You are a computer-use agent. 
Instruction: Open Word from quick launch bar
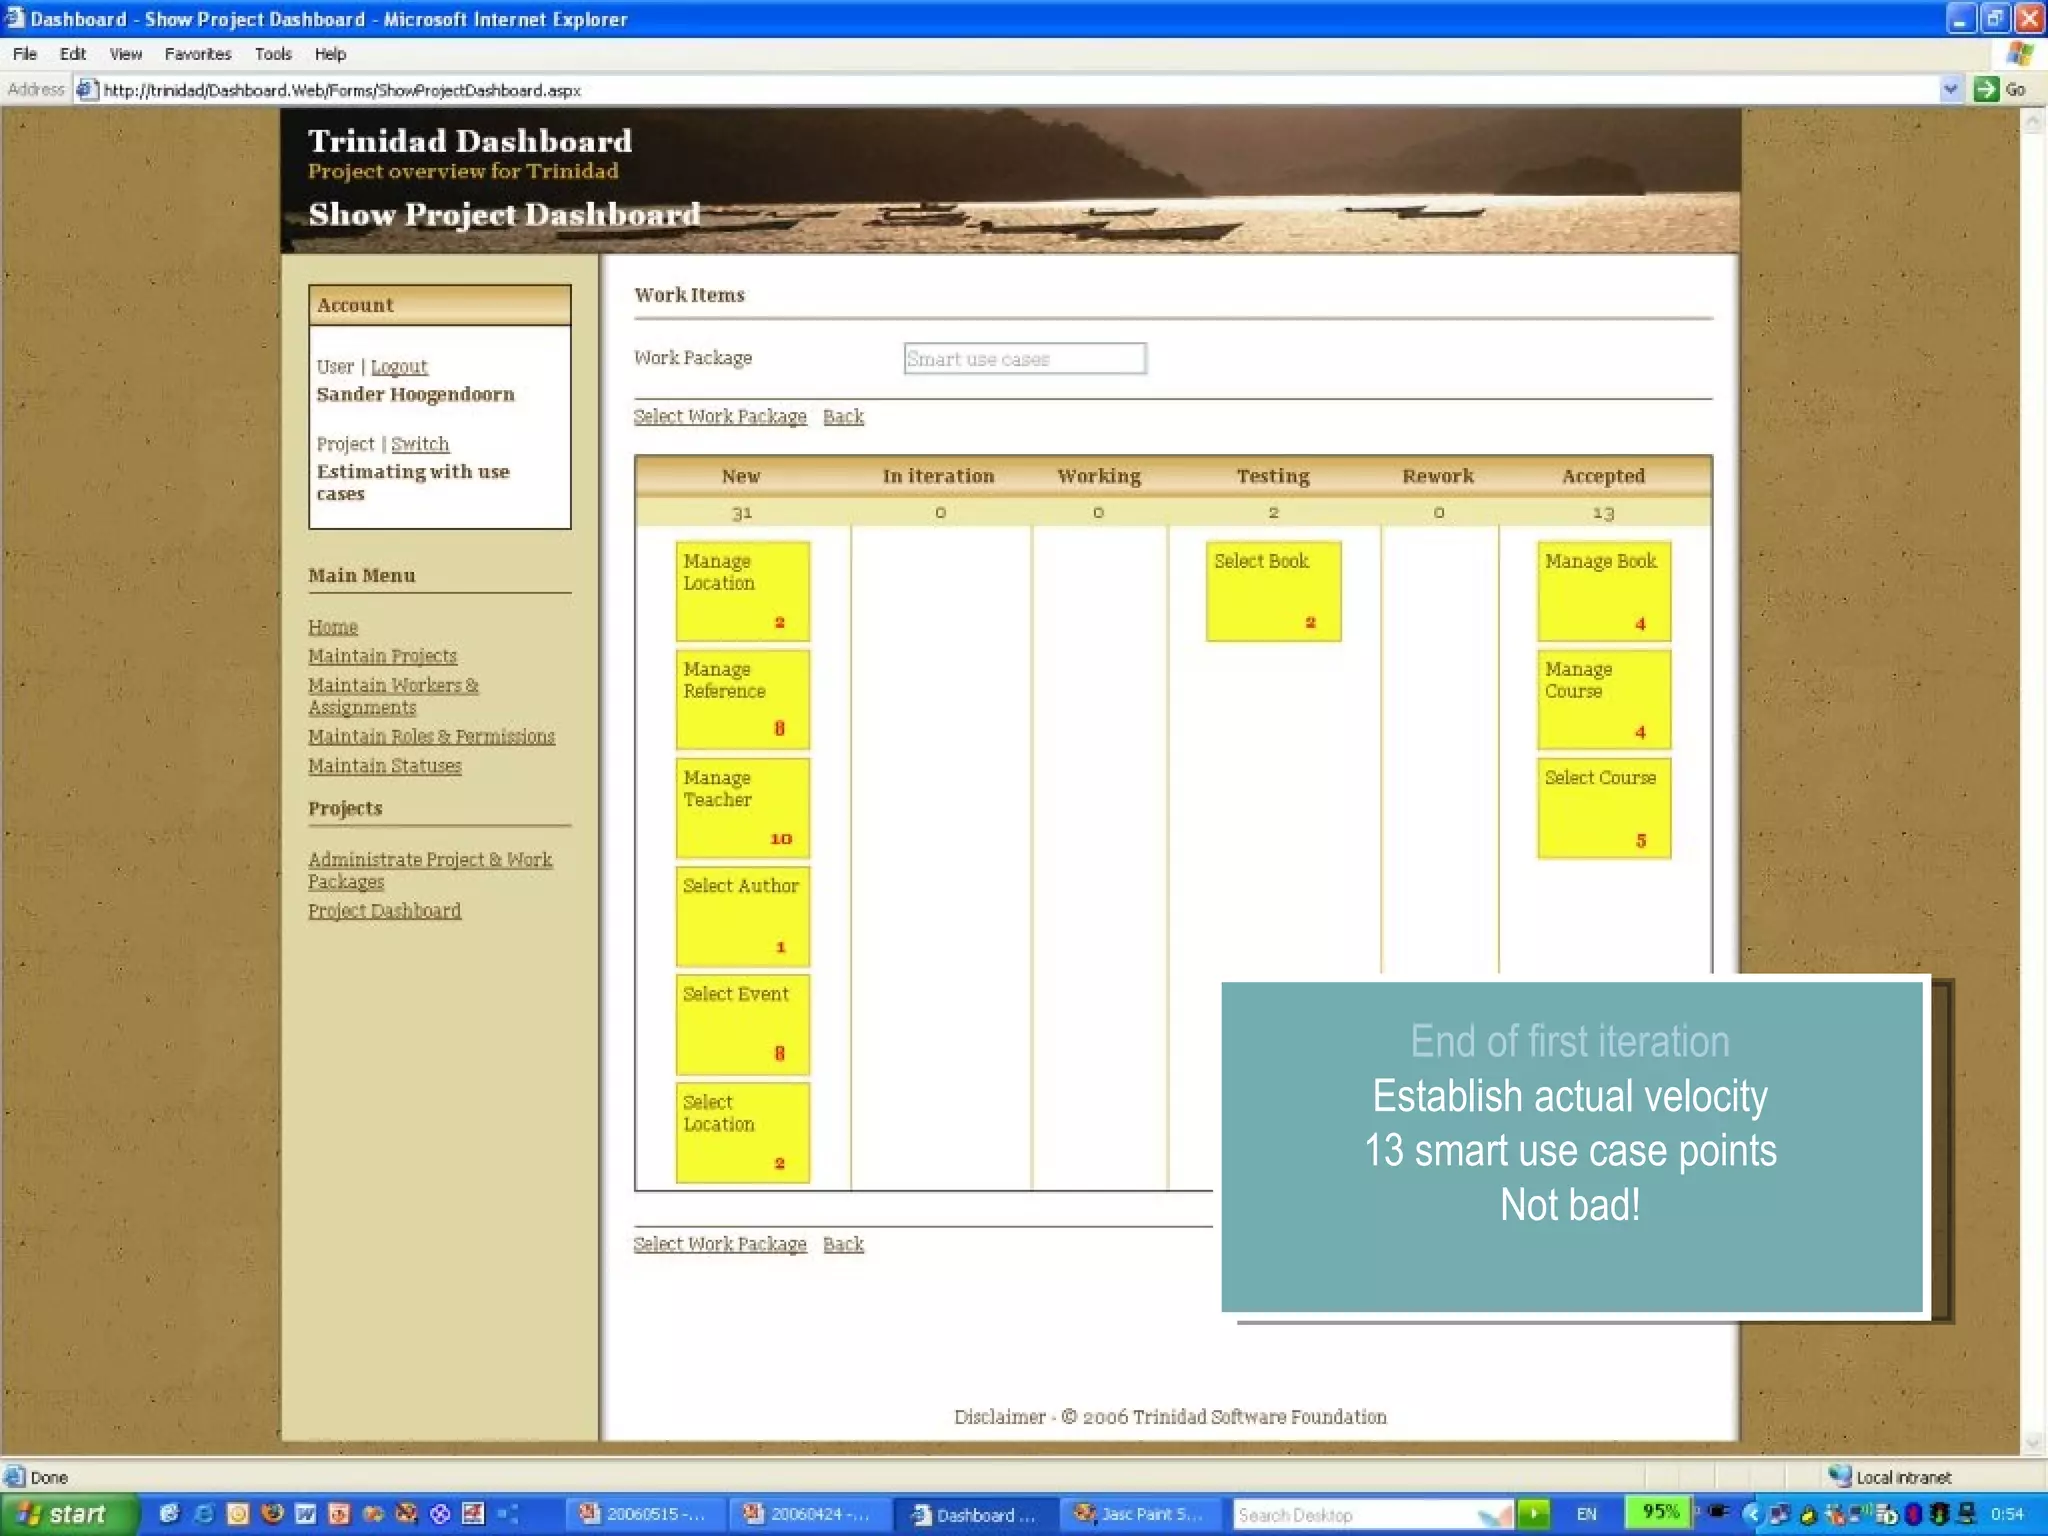[305, 1514]
